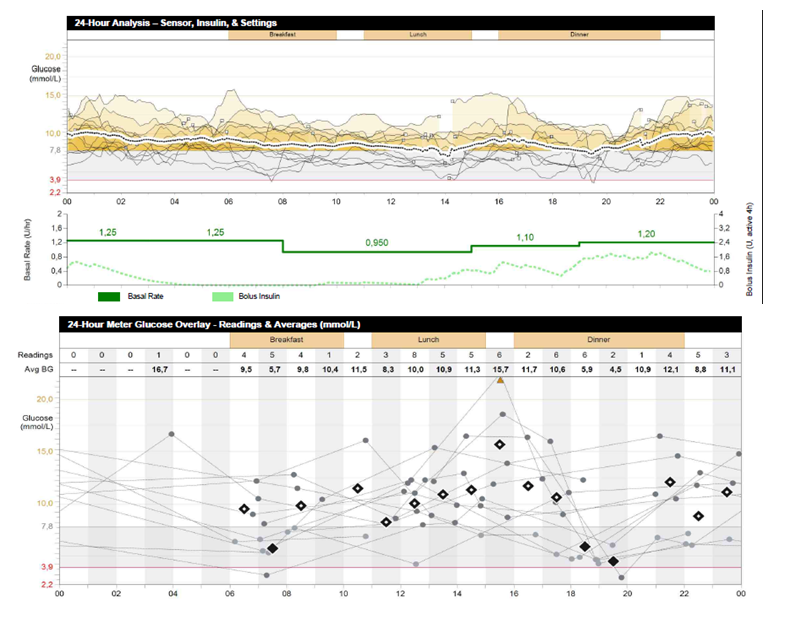
Task: Click the 24-Hour Analysis title bar
Action: (390, 21)
